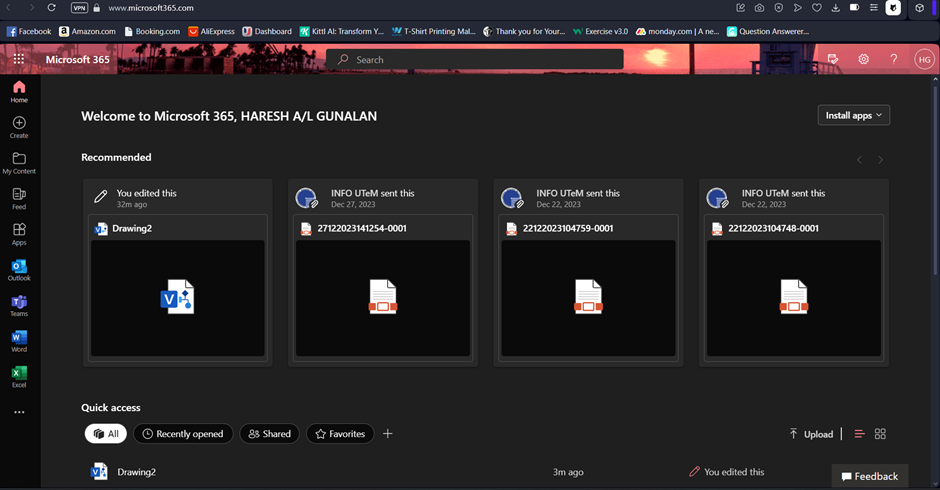940x490 pixels.
Task: Open the AliExpress bookmark
Action: [211, 31]
